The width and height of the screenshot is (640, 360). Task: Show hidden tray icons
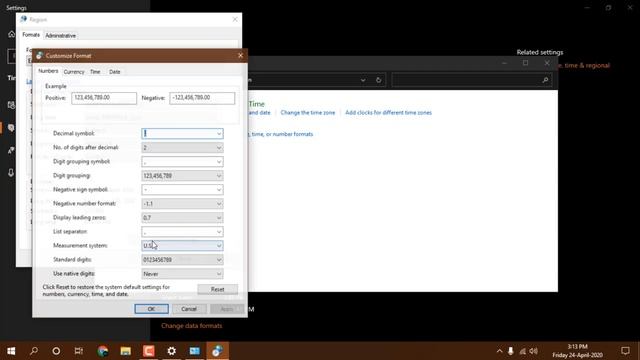[499, 351]
